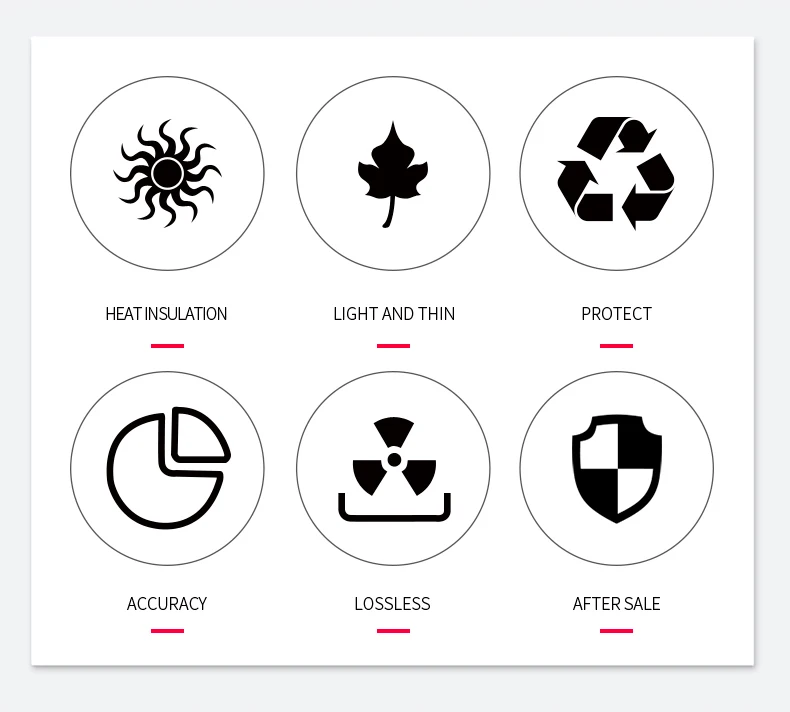Click the AFTER SALE label
790x712 pixels.
pos(616,604)
